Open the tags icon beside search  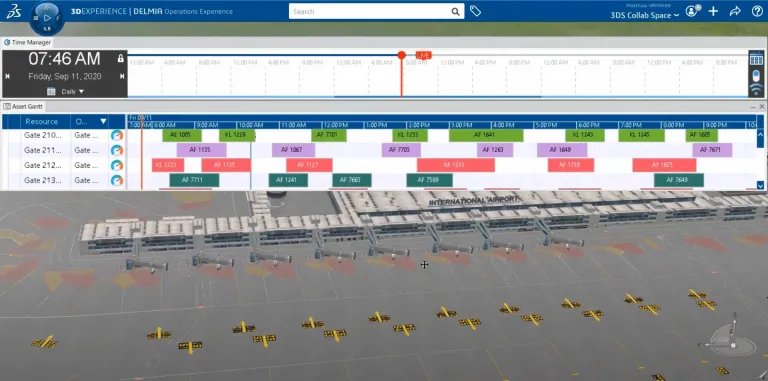click(475, 11)
